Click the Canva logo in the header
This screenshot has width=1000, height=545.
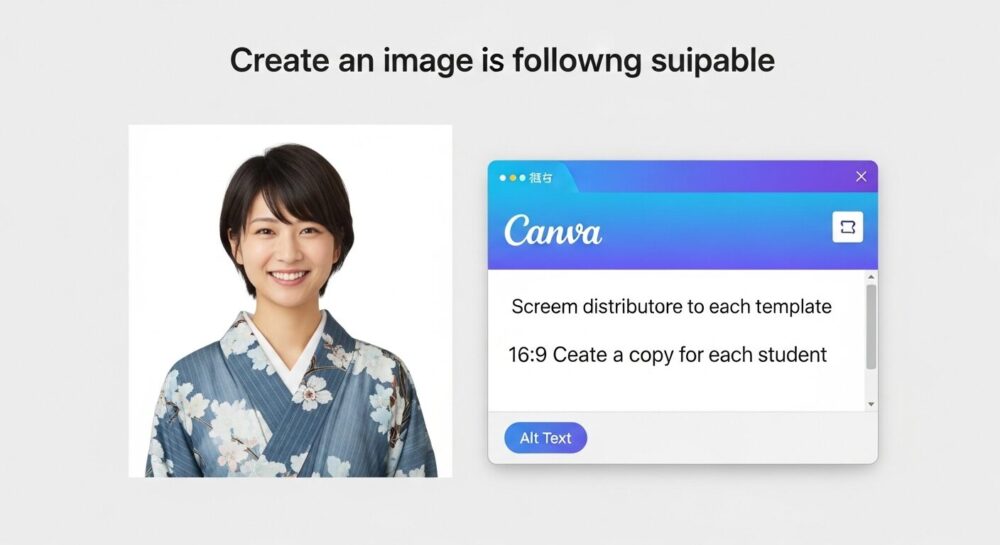[553, 230]
